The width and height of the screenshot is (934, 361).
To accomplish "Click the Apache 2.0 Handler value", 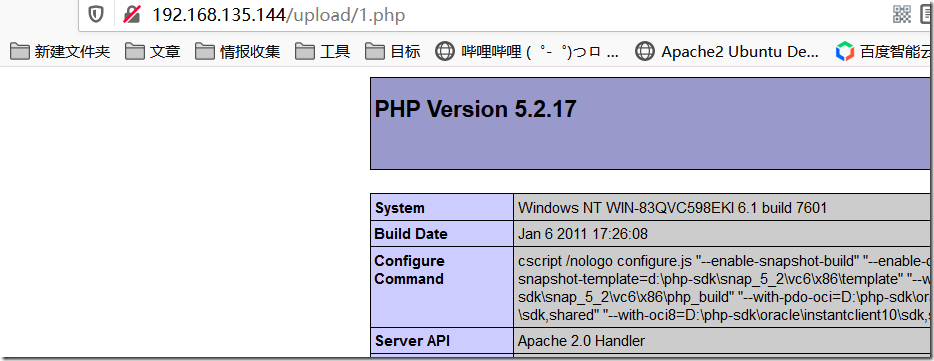I will (581, 341).
